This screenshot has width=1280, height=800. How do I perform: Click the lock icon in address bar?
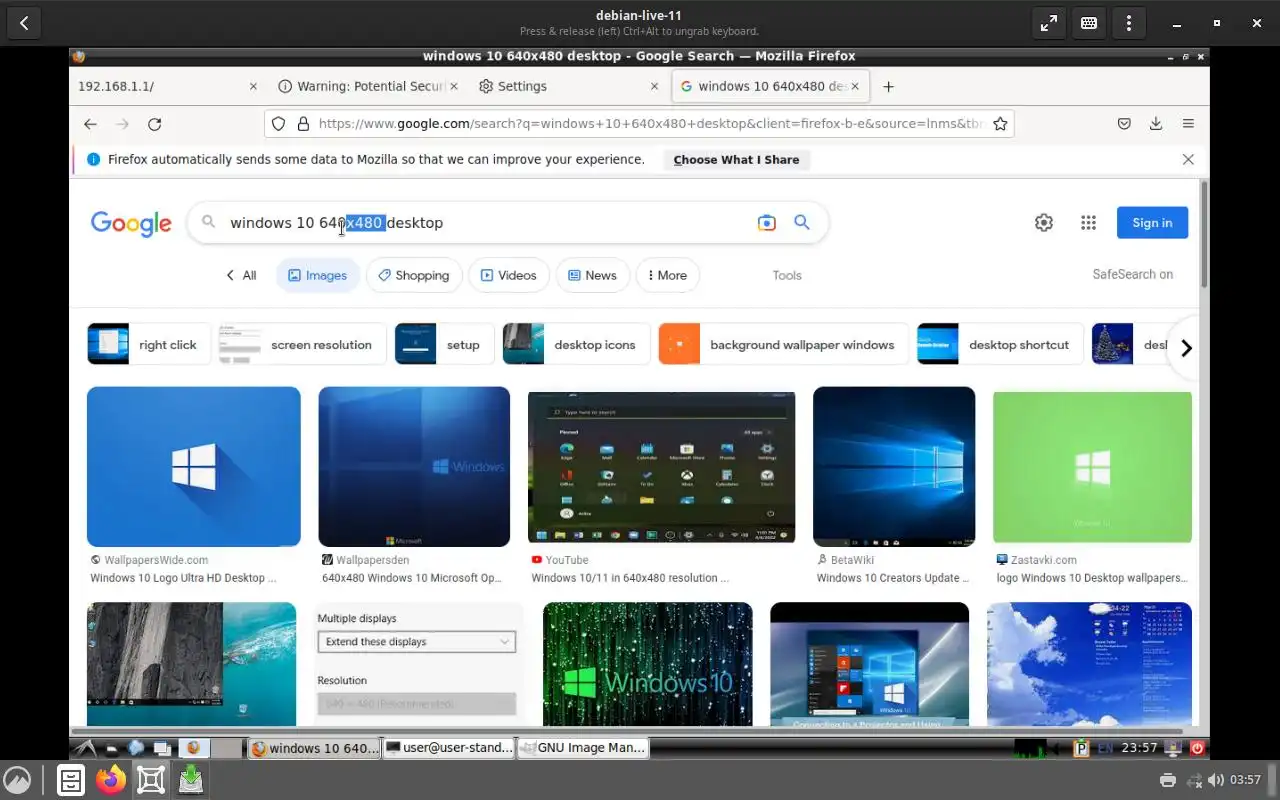coord(304,124)
